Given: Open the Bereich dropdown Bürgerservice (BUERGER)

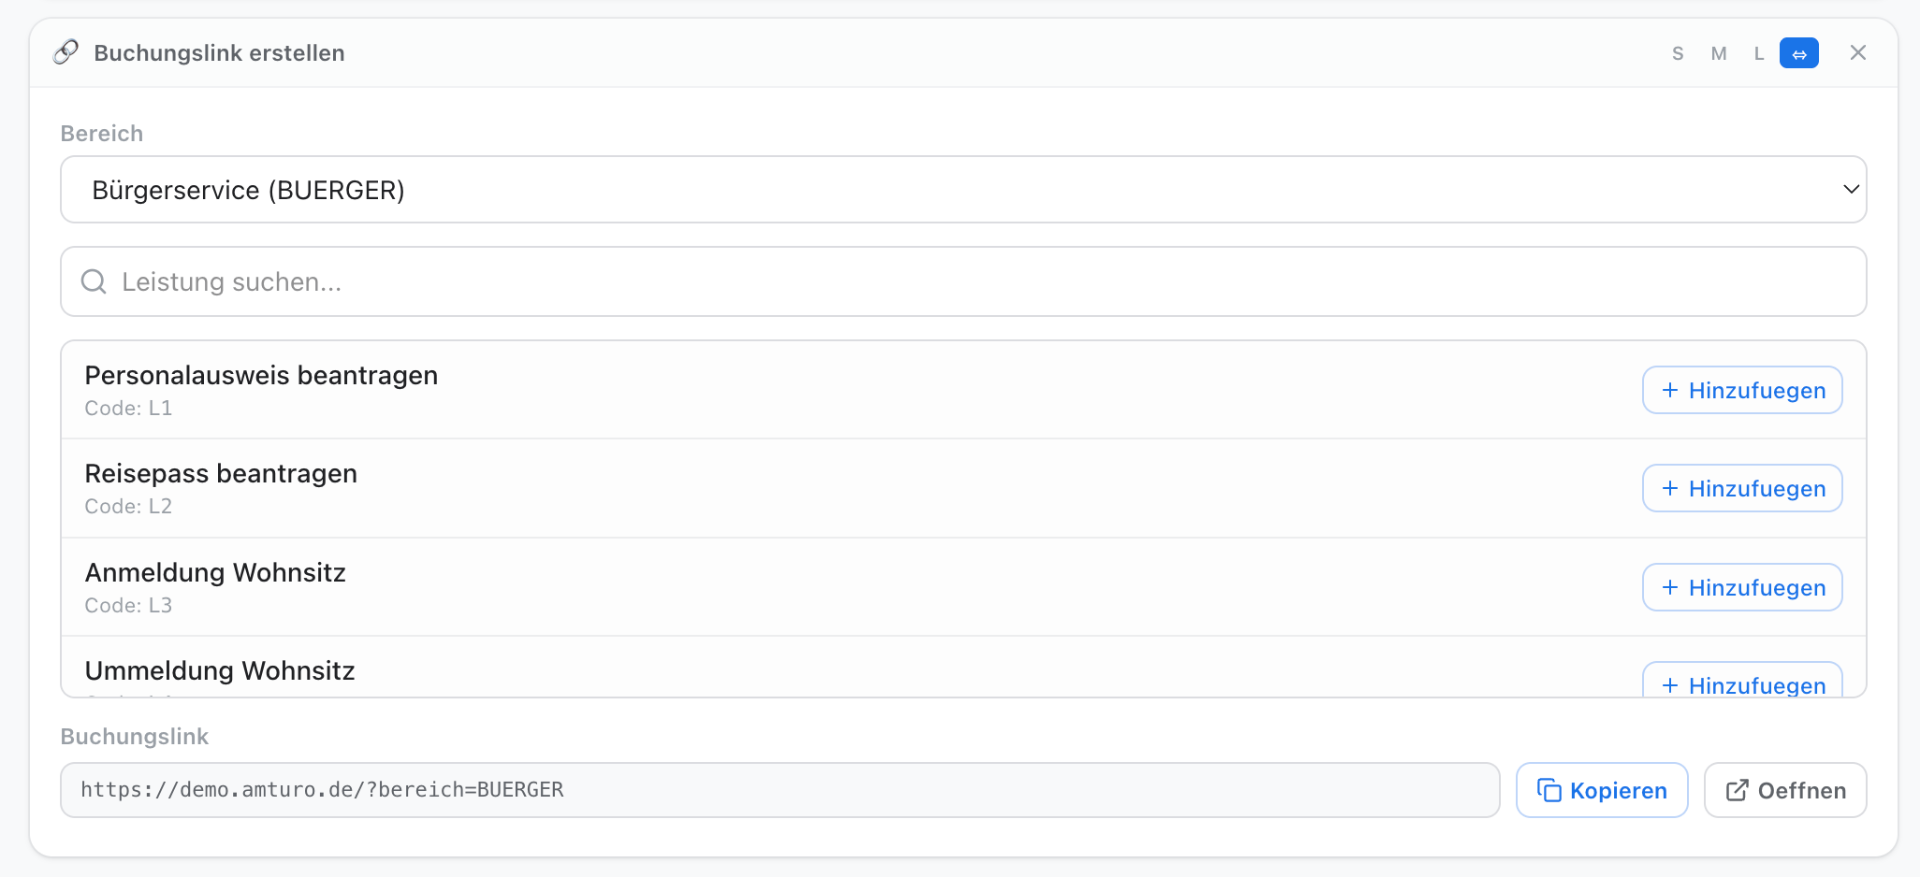Looking at the screenshot, I should 963,189.
